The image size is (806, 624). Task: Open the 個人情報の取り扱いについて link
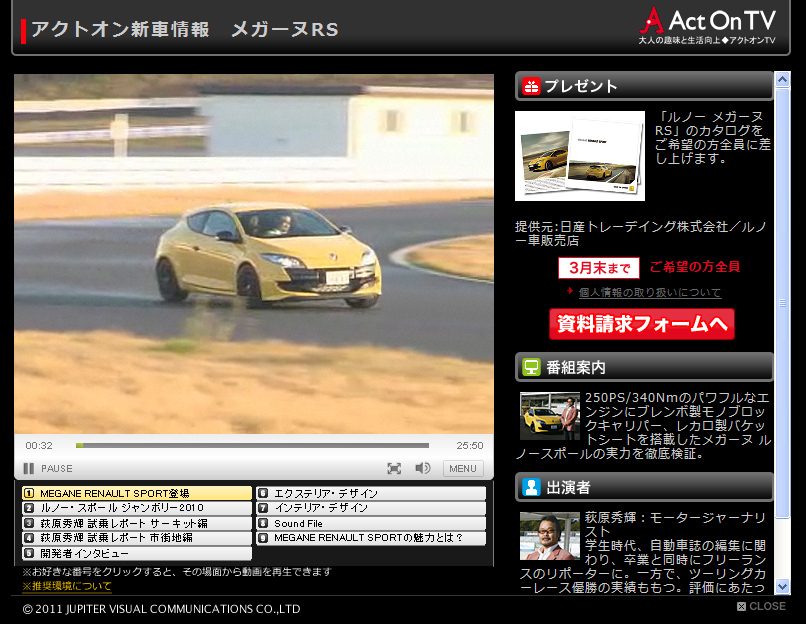pyautogui.click(x=650, y=292)
